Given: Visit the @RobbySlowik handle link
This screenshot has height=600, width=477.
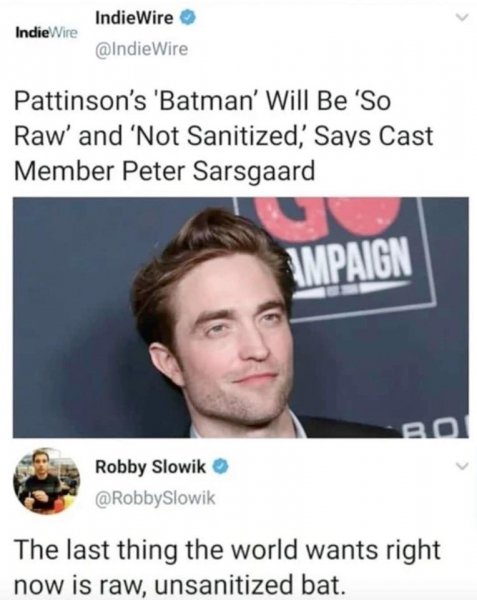Looking at the screenshot, I should (155, 498).
